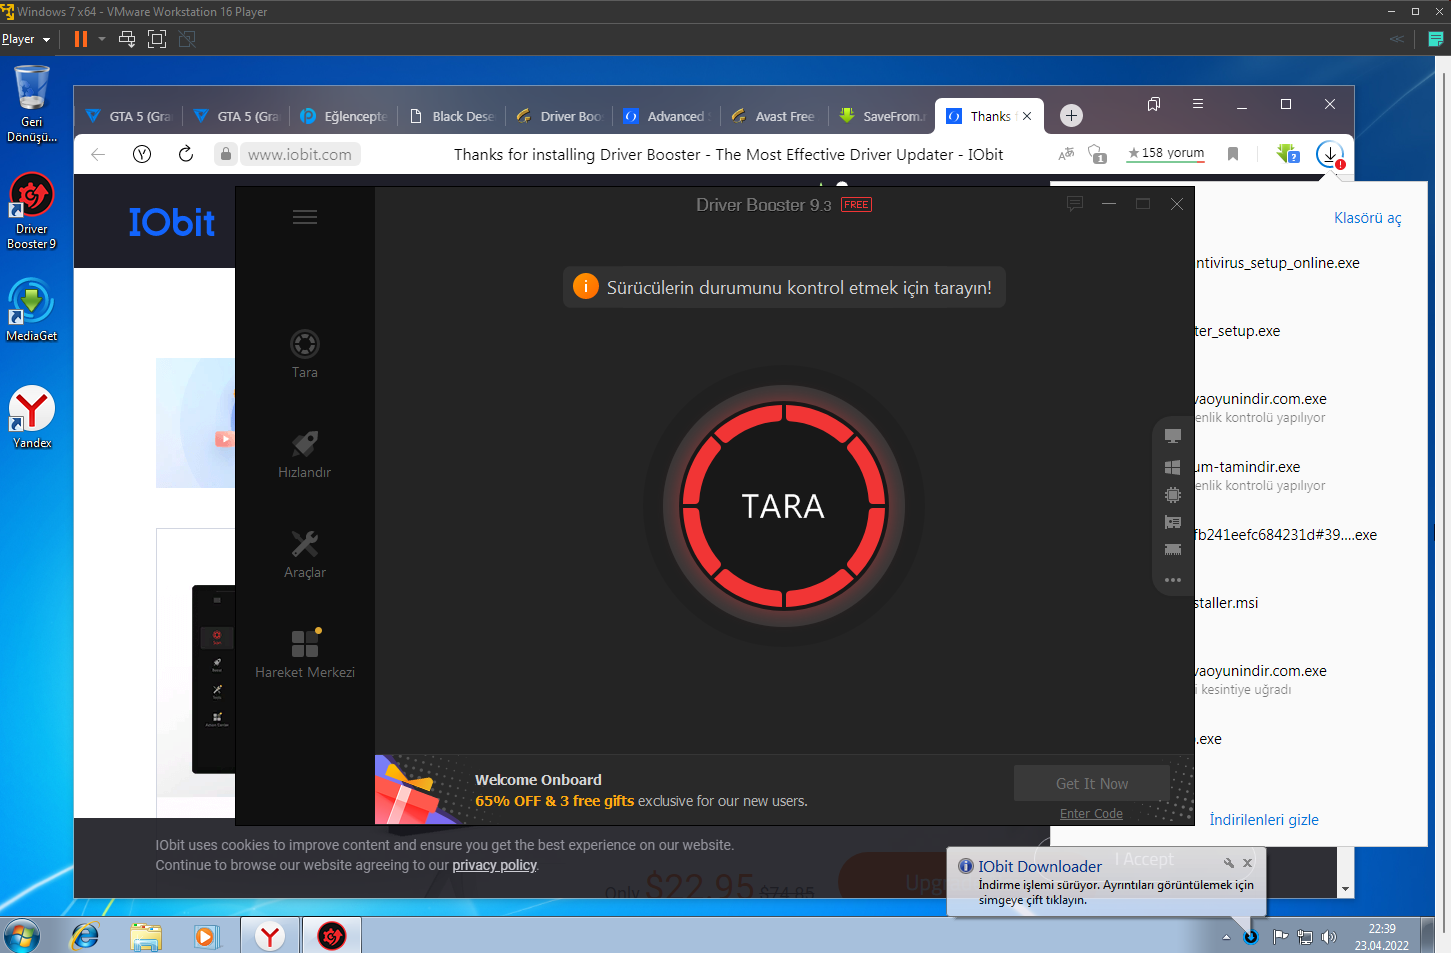Open the fb241eefc684231d#39 download entry

[x=1287, y=535]
